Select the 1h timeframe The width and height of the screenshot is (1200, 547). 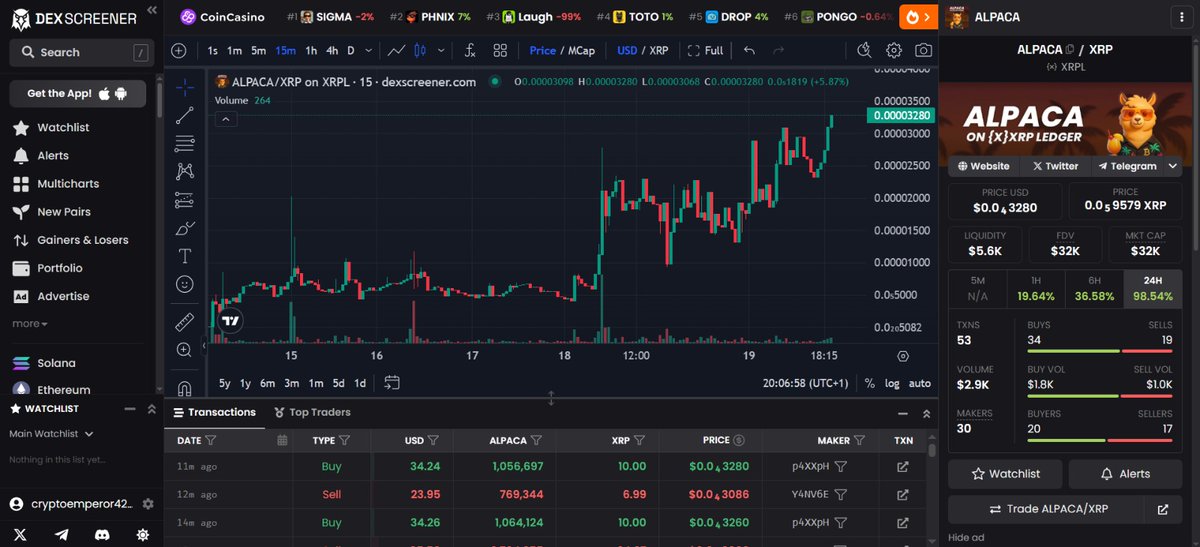point(311,50)
